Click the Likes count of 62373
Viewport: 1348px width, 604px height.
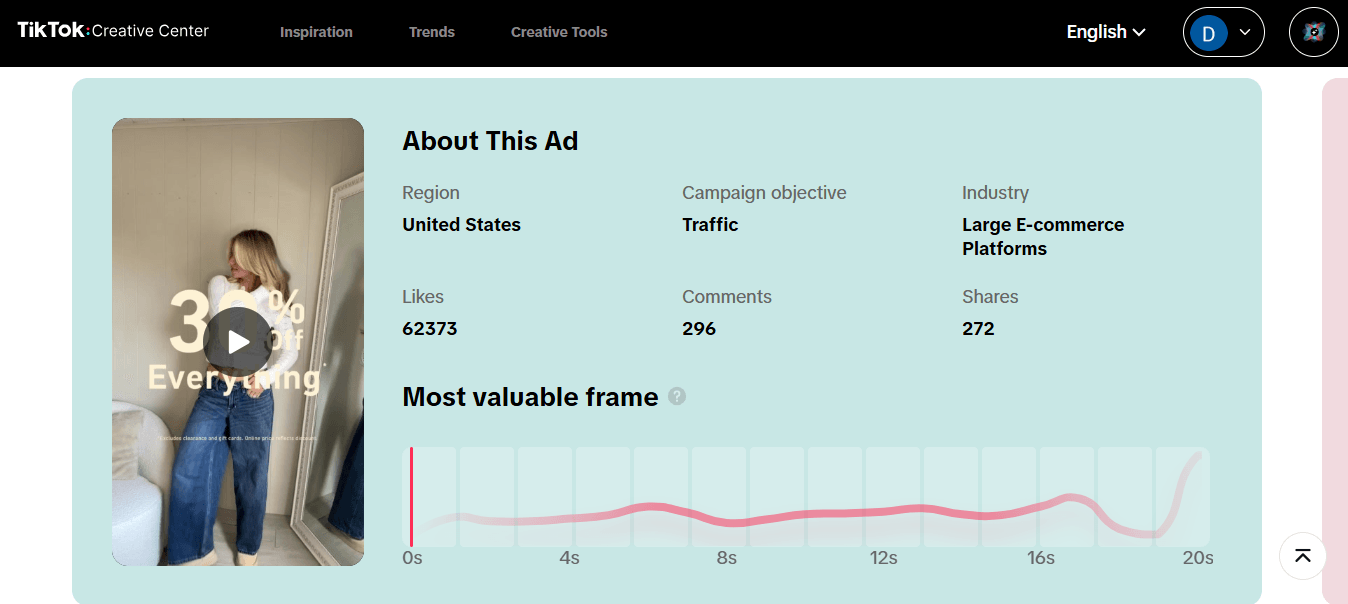430,328
